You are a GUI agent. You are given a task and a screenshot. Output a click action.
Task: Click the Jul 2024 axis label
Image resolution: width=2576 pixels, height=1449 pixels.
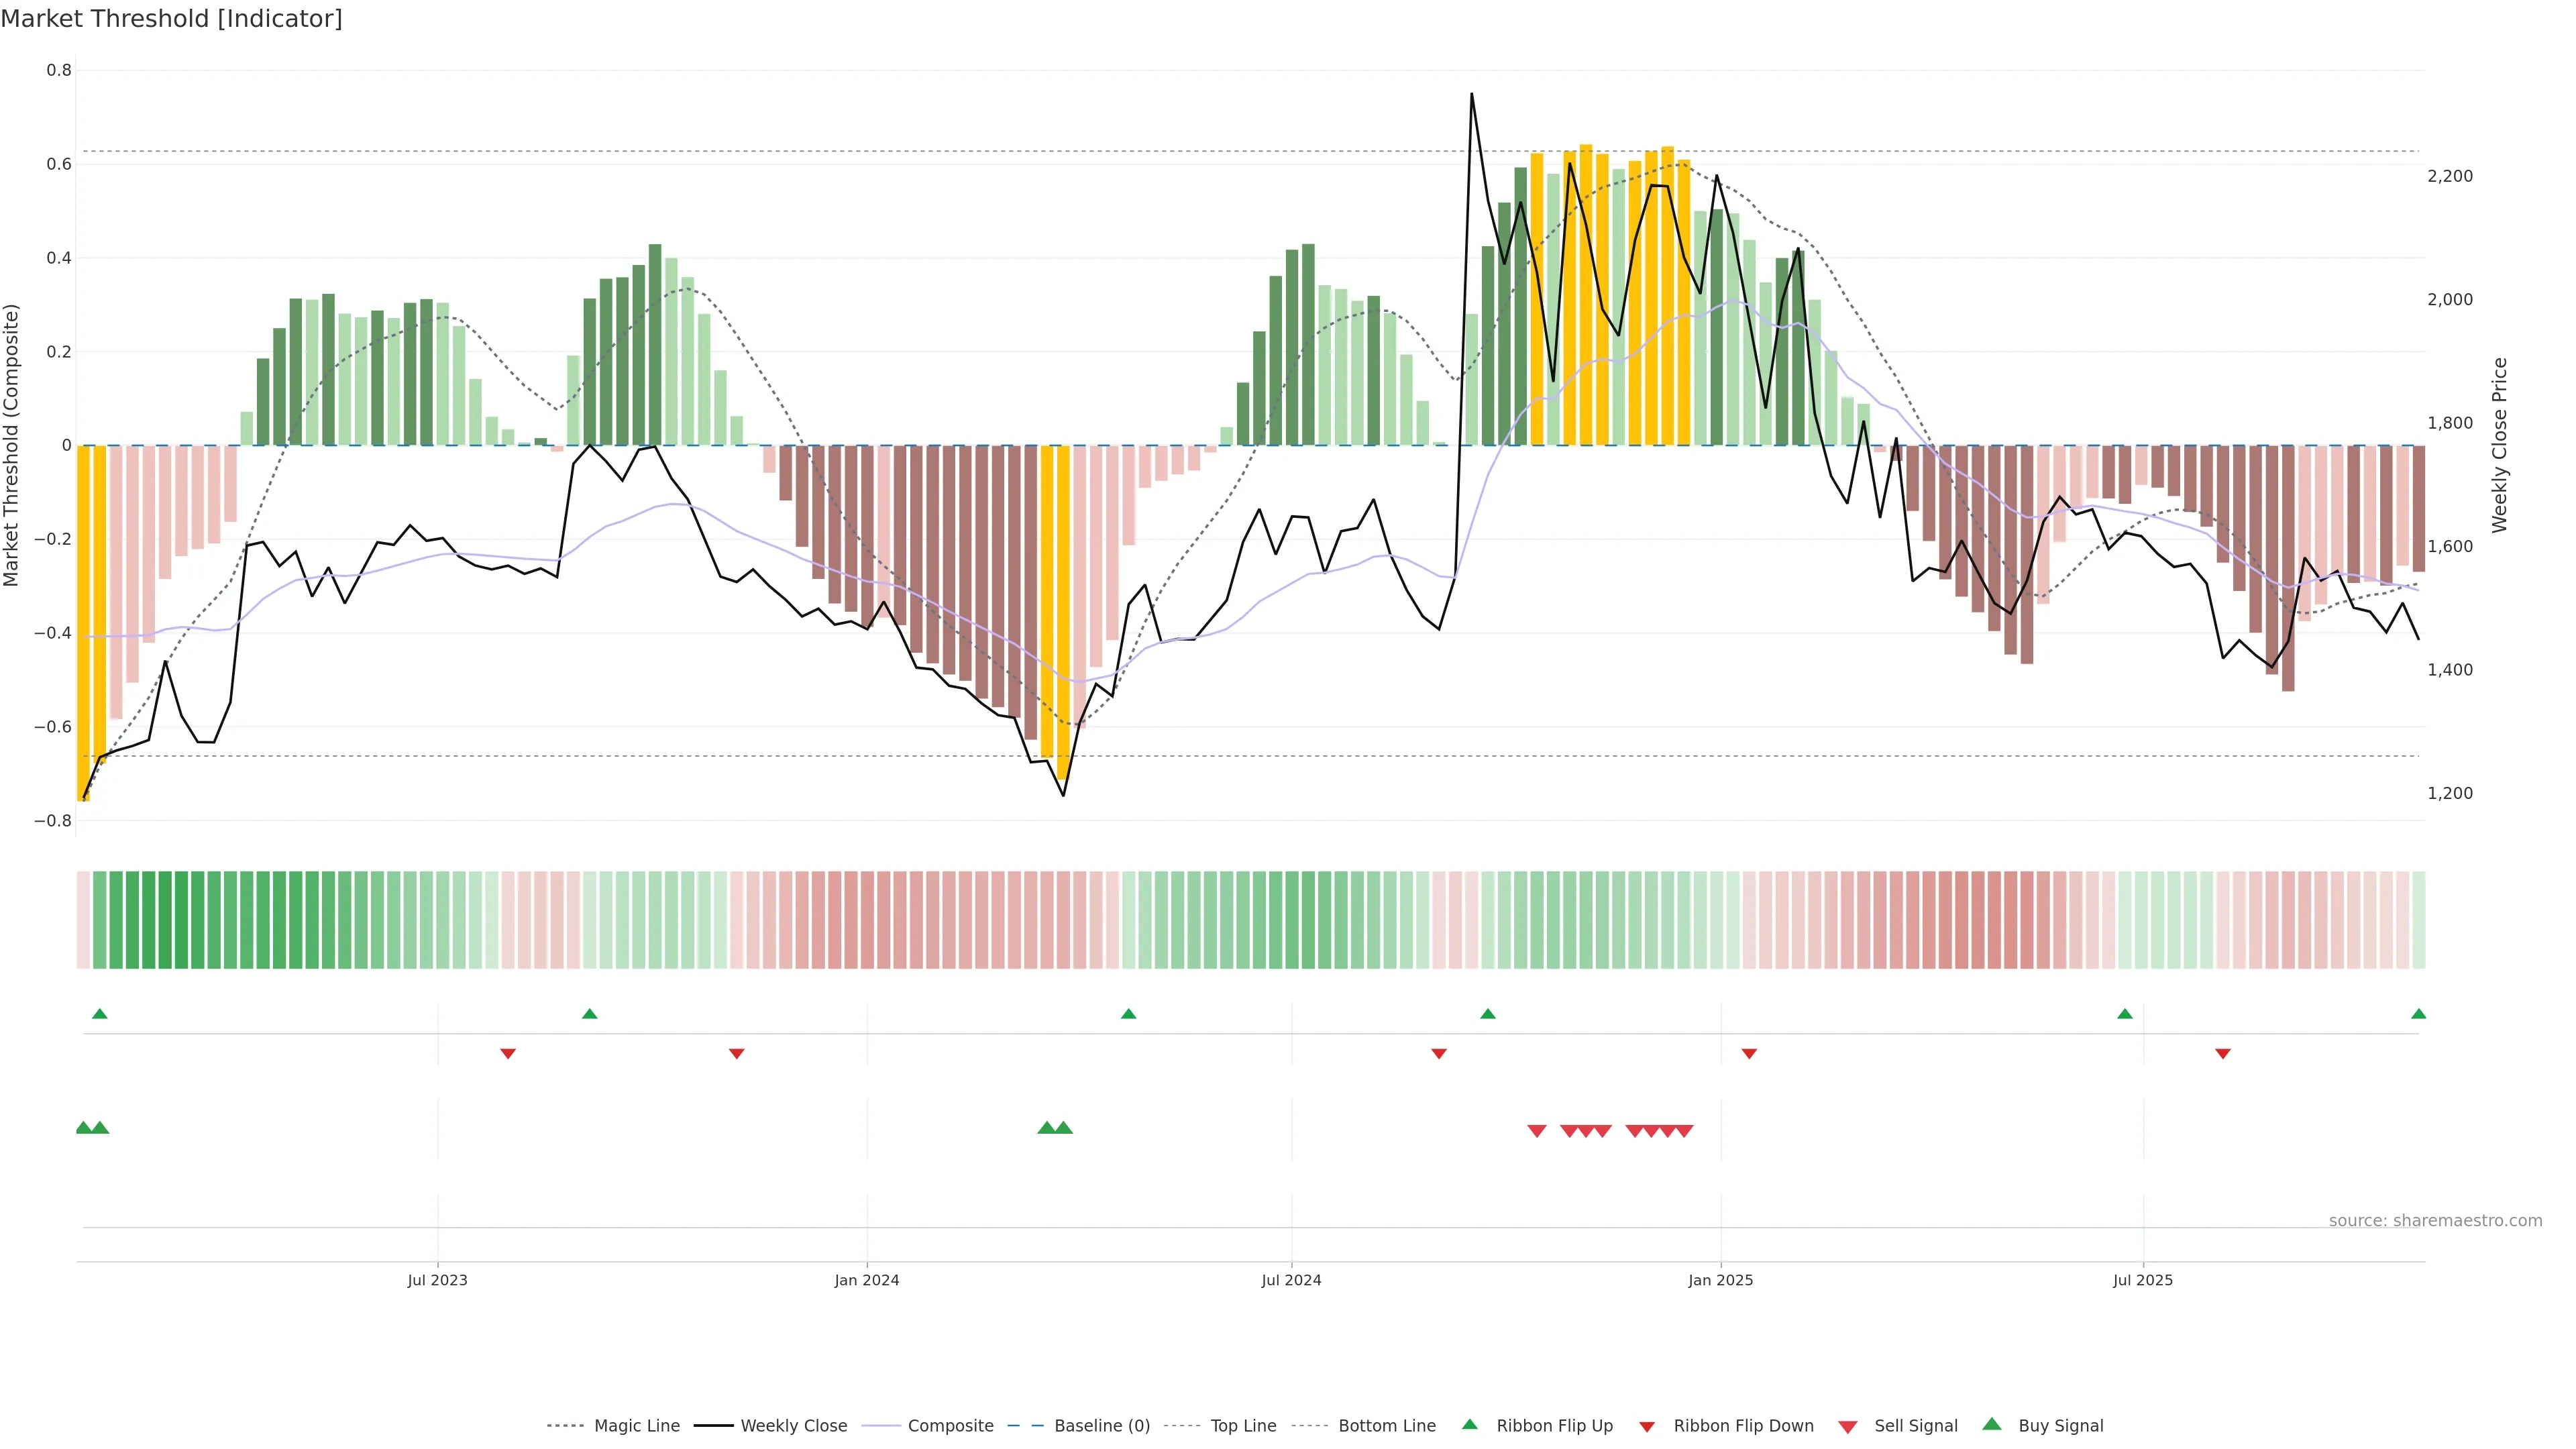1291,1280
